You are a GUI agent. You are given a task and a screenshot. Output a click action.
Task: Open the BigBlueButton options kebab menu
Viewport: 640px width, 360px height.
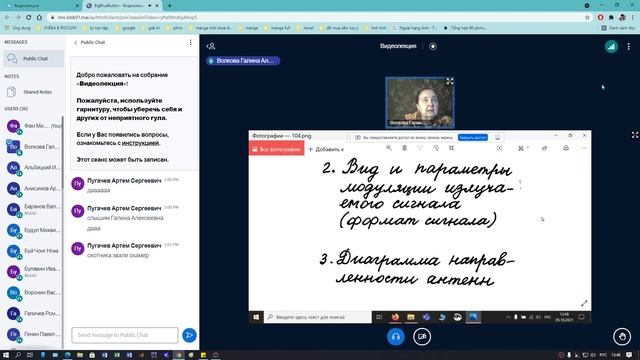tap(629, 47)
